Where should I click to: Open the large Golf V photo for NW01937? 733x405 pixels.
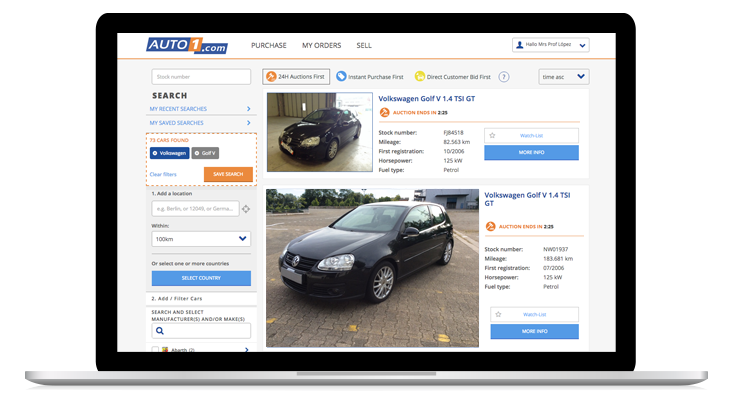[373, 268]
